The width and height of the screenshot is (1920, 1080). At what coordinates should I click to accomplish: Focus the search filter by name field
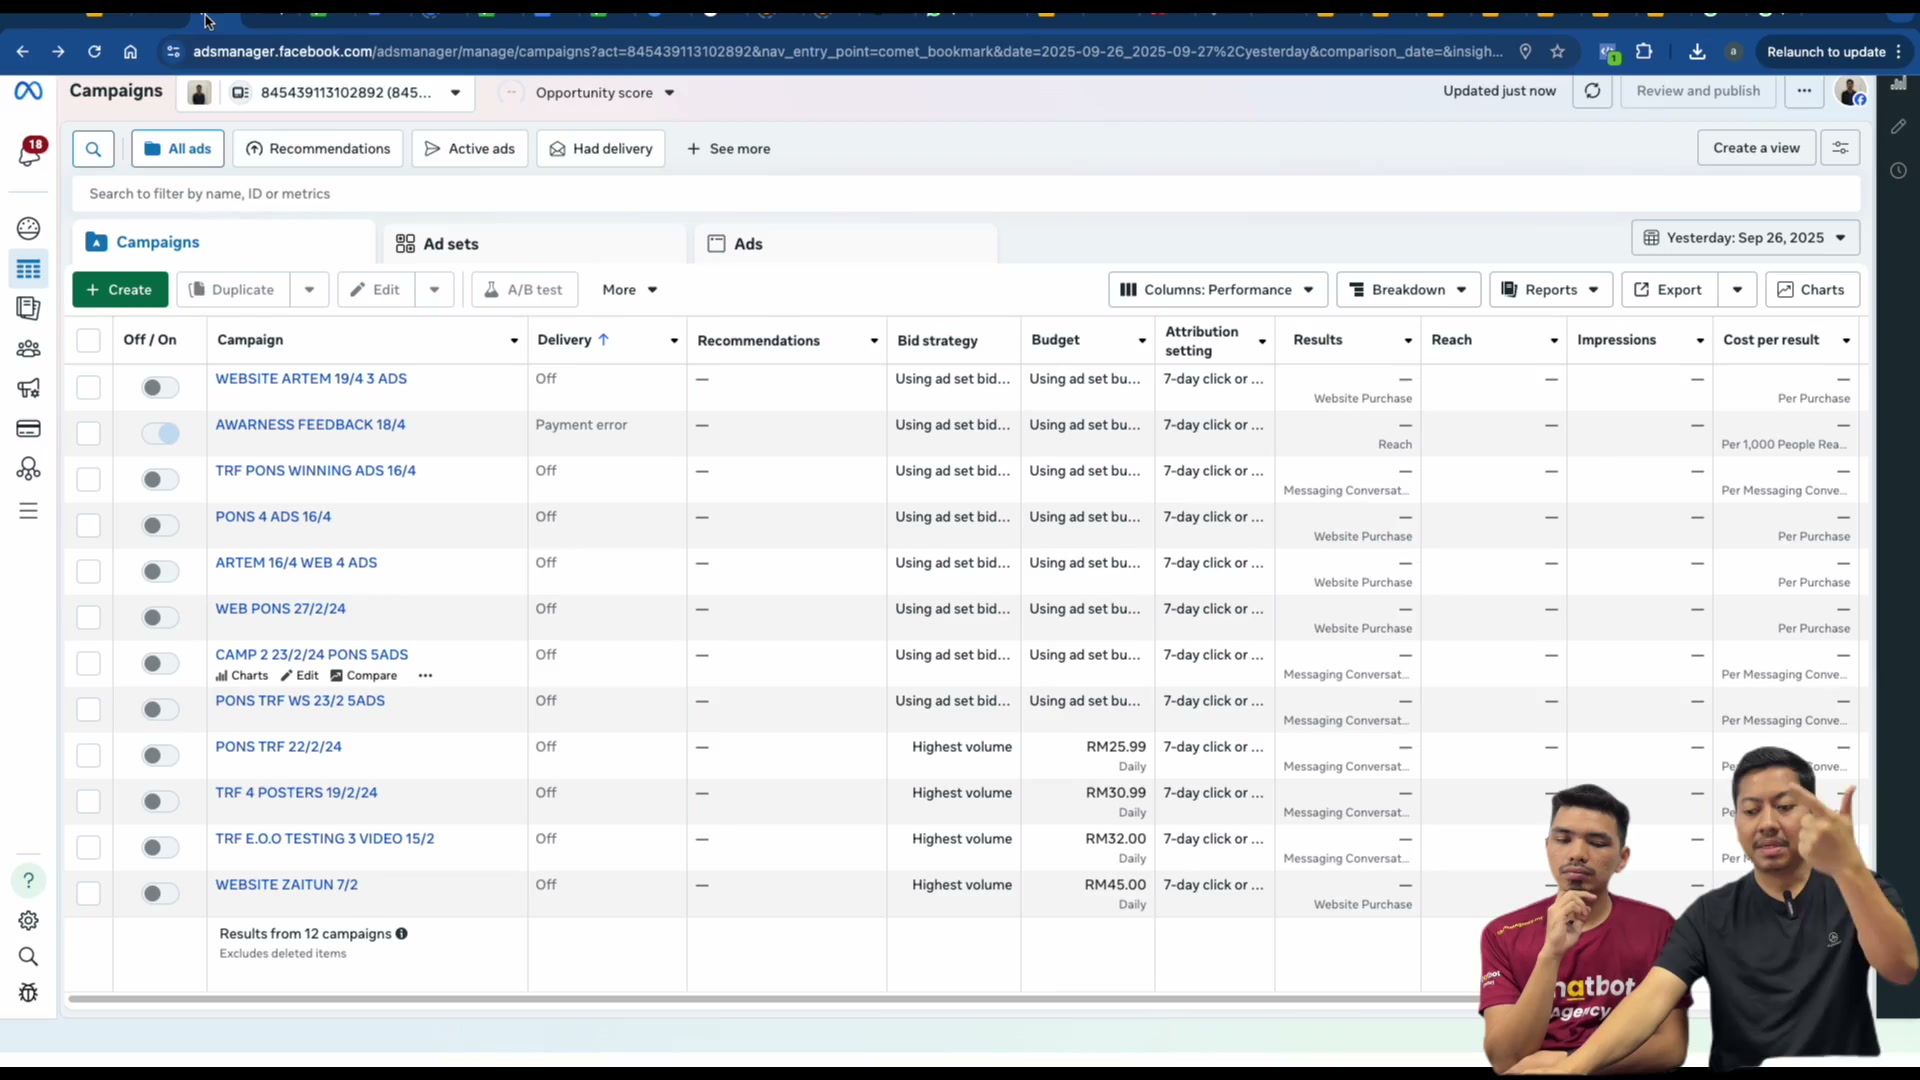point(965,194)
